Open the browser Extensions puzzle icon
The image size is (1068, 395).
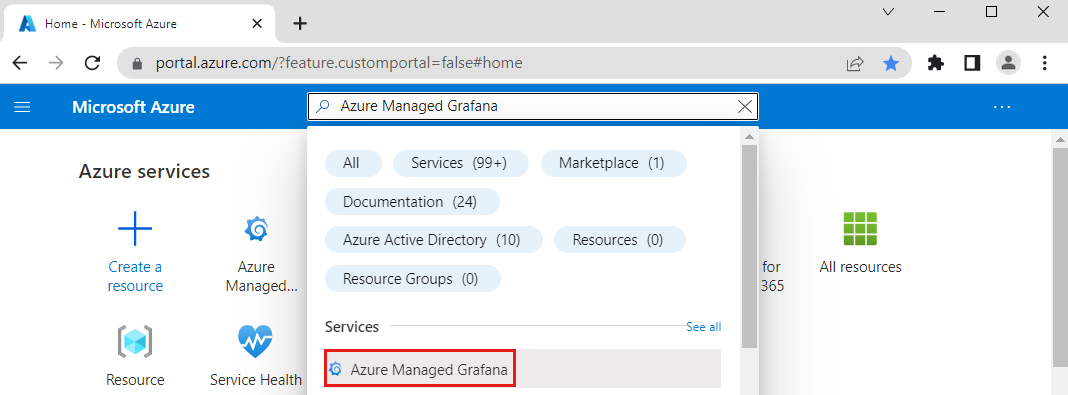click(936, 63)
